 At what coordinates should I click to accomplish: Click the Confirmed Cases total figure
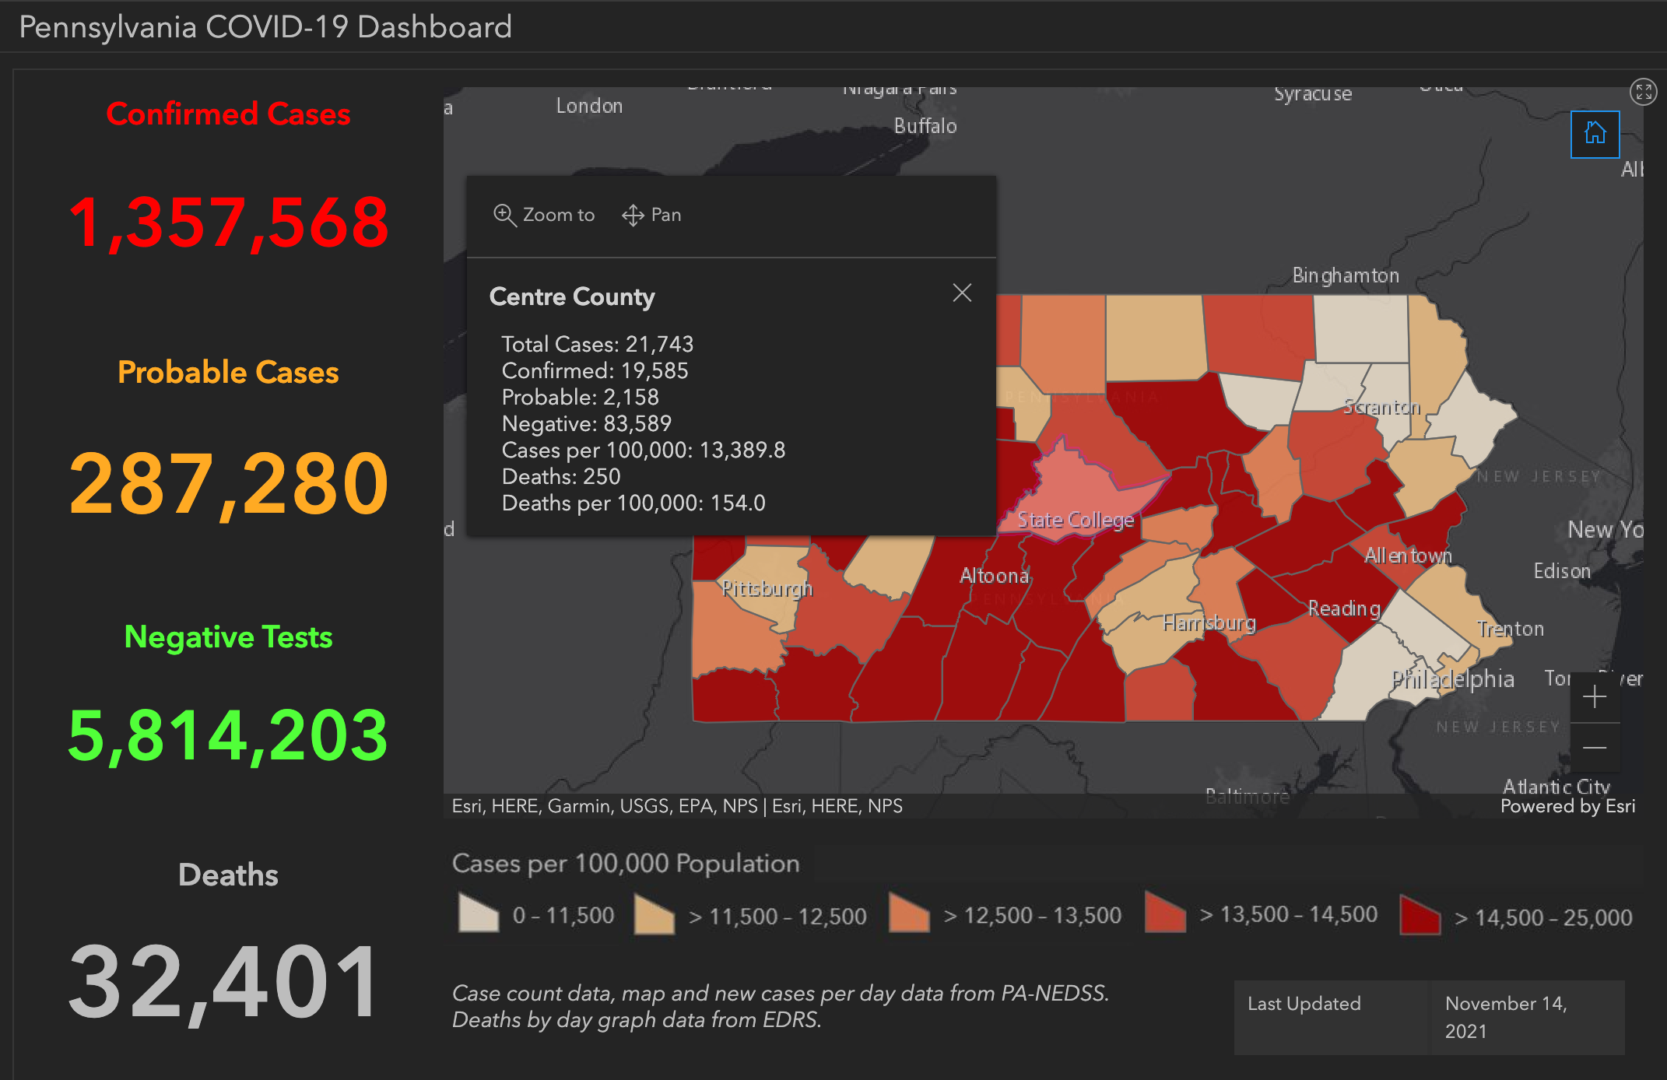point(228,222)
